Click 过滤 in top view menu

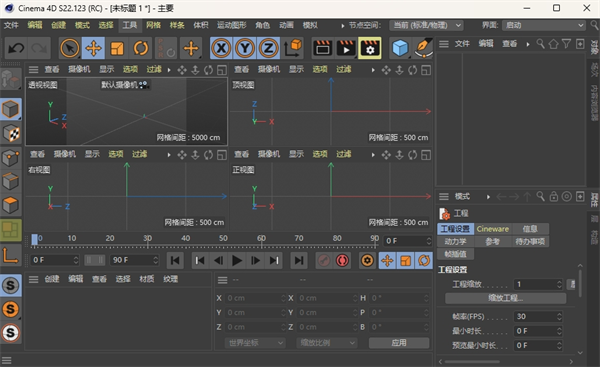point(344,69)
